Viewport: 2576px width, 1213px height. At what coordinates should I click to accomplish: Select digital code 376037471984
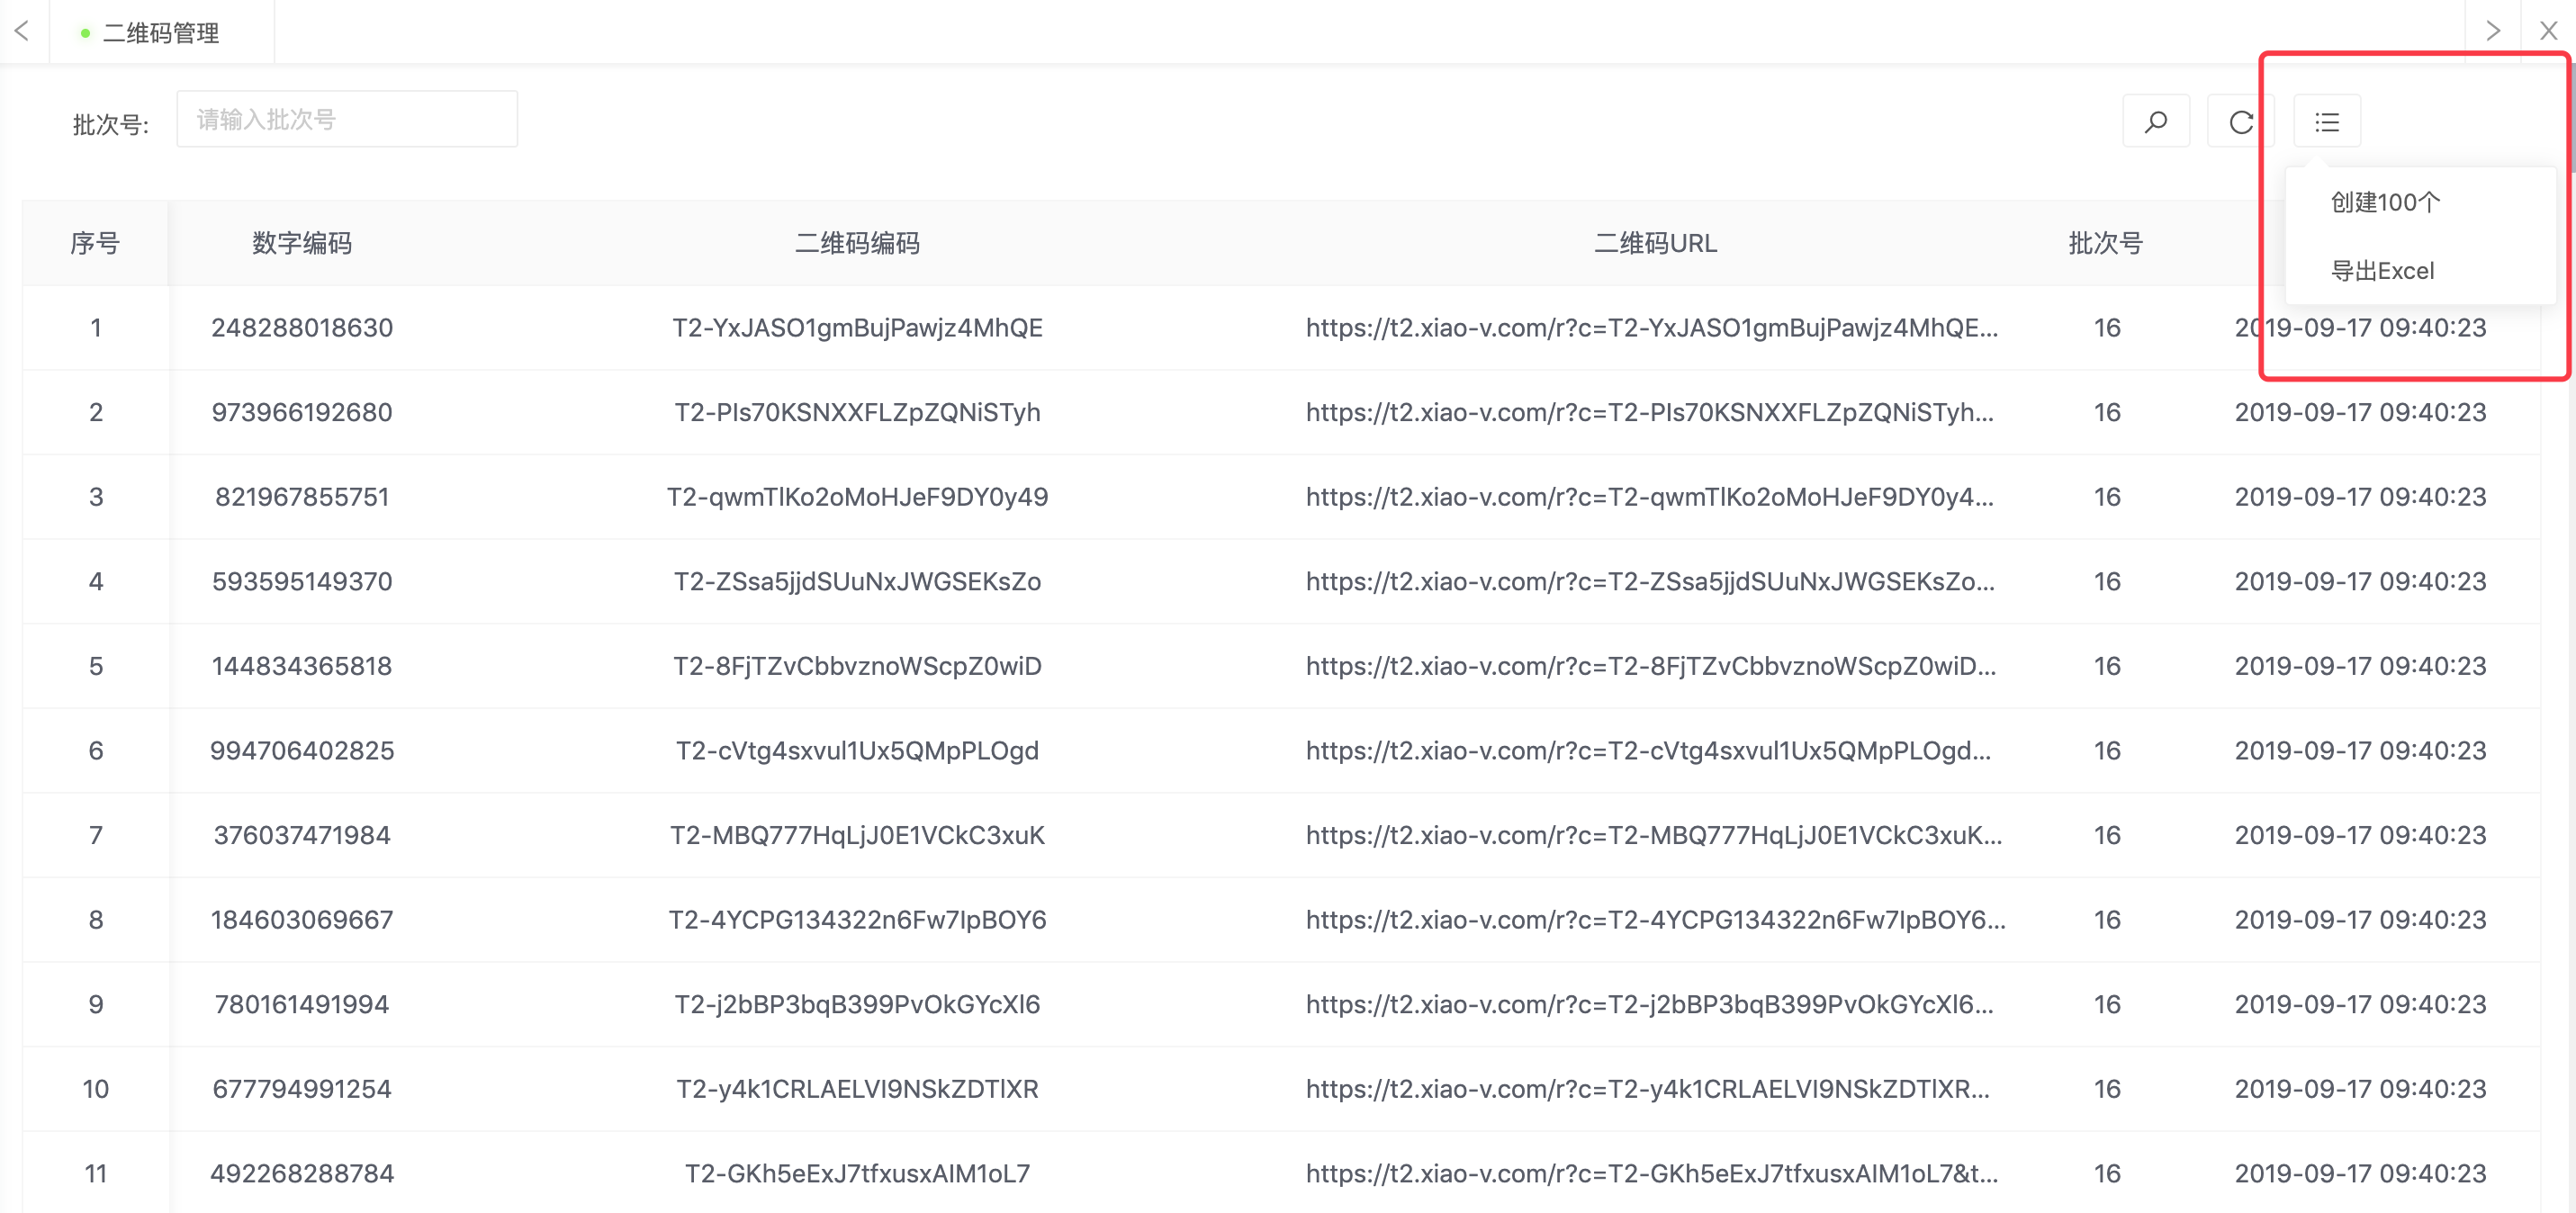pyautogui.click(x=302, y=835)
